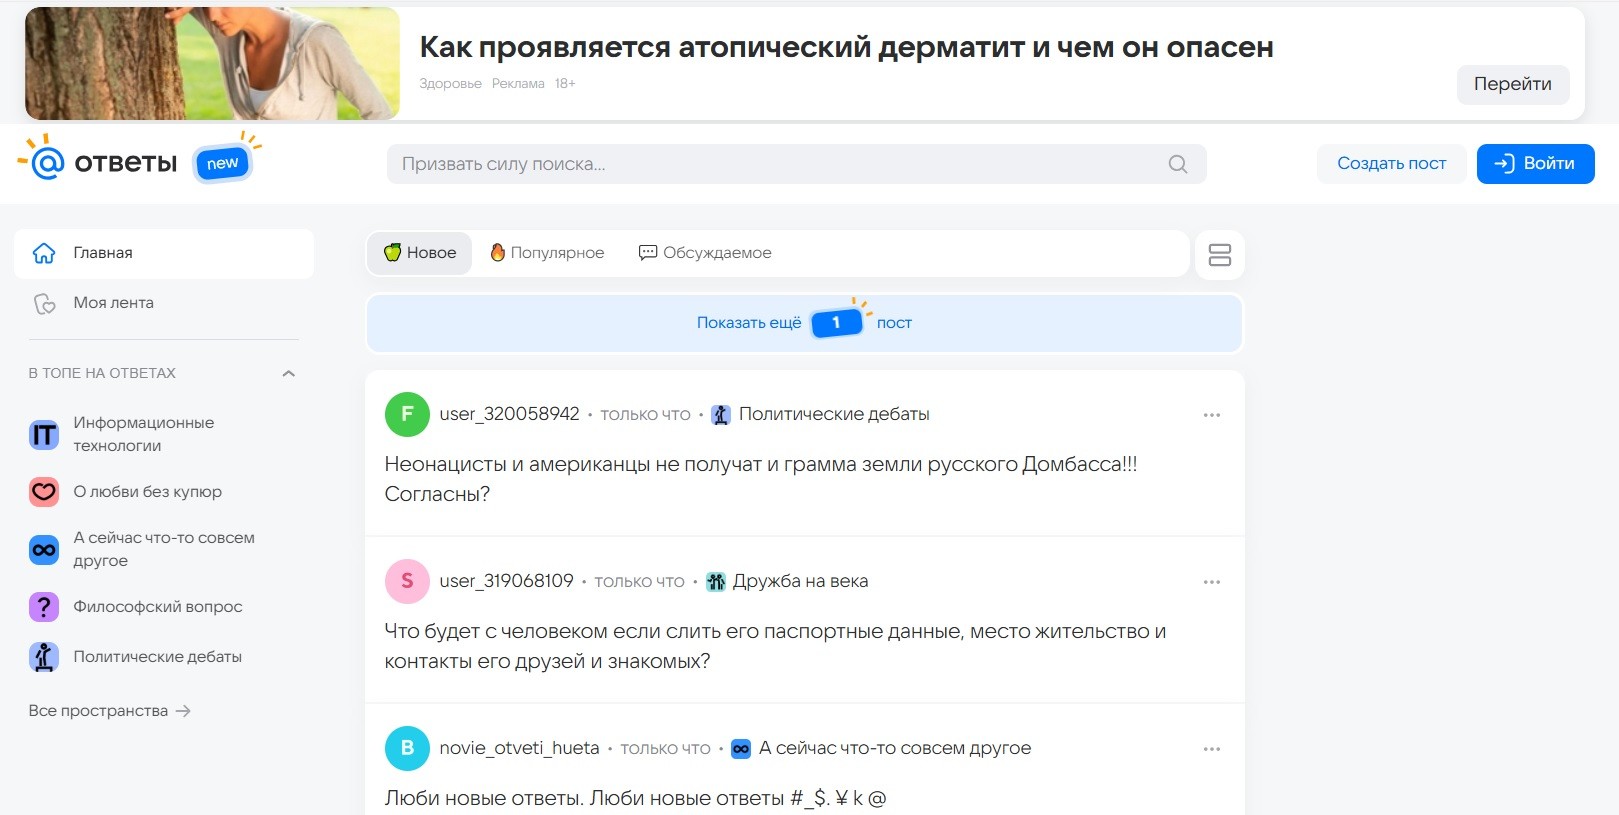1619x815 pixels.
Task: Click А сейчас что-то совсем другое in third post
Action: click(895, 748)
